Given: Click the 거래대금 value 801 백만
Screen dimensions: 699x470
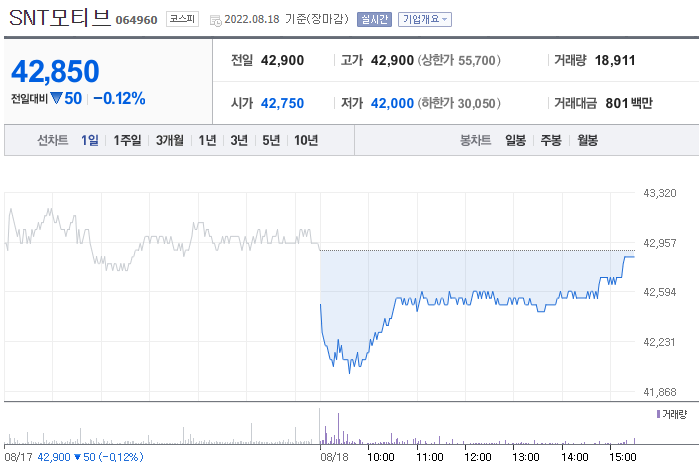Looking at the screenshot, I should point(629,103).
